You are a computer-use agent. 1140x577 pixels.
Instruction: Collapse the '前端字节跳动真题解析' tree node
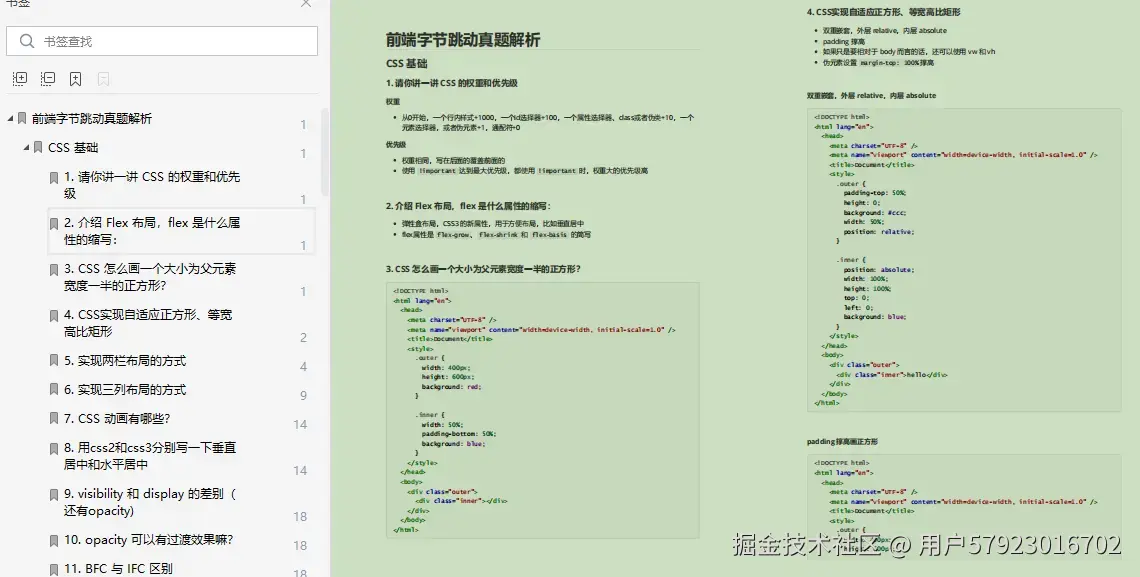point(10,118)
